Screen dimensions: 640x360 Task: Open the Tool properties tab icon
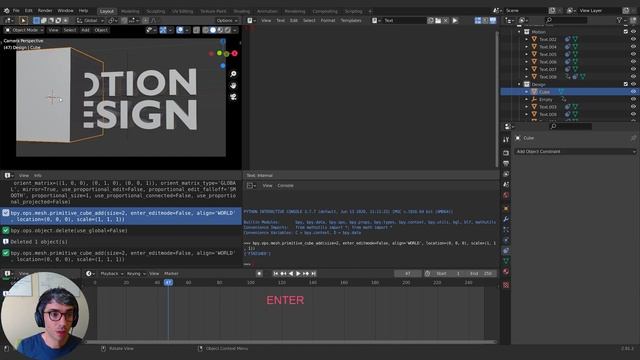506,140
